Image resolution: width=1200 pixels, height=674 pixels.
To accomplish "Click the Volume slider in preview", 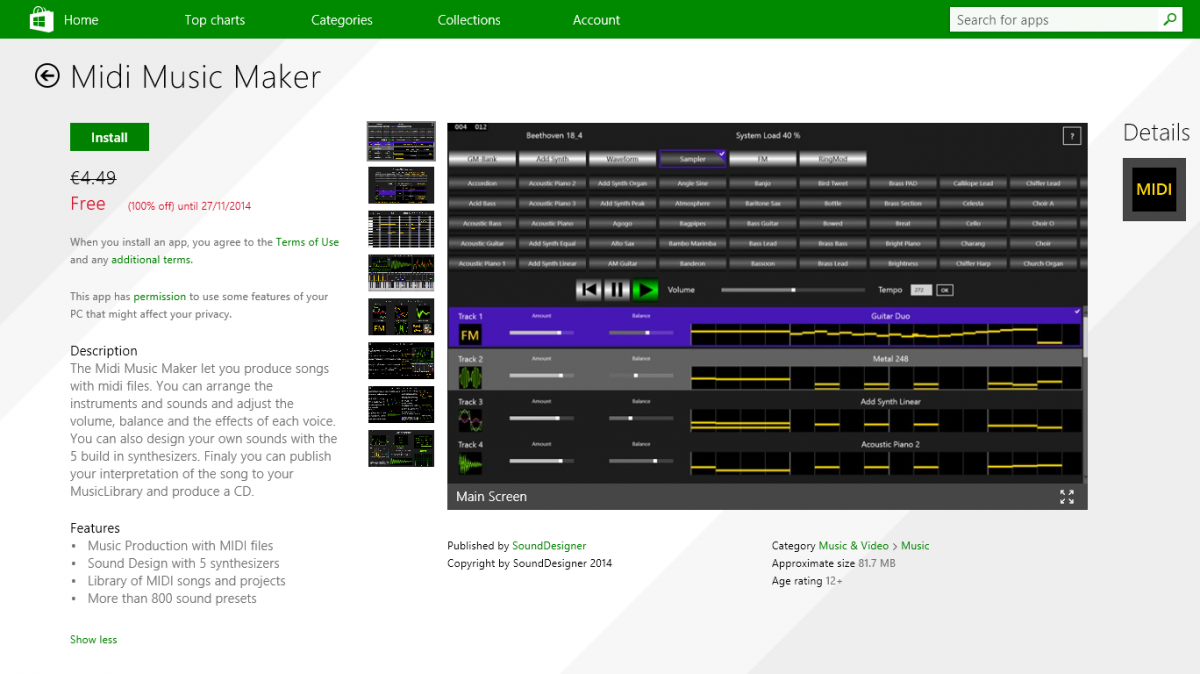I will pos(793,290).
